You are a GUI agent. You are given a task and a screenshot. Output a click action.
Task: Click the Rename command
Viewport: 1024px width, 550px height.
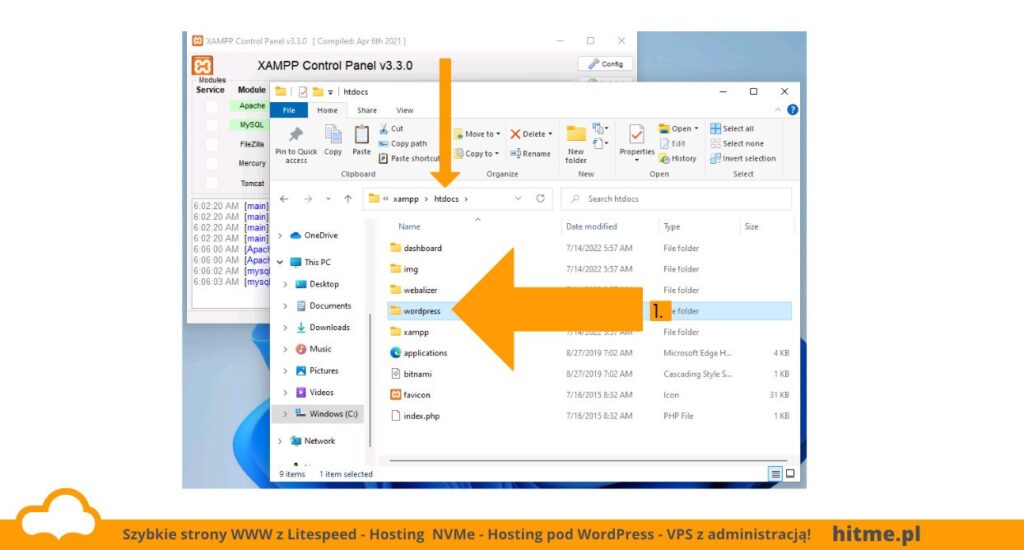point(530,154)
